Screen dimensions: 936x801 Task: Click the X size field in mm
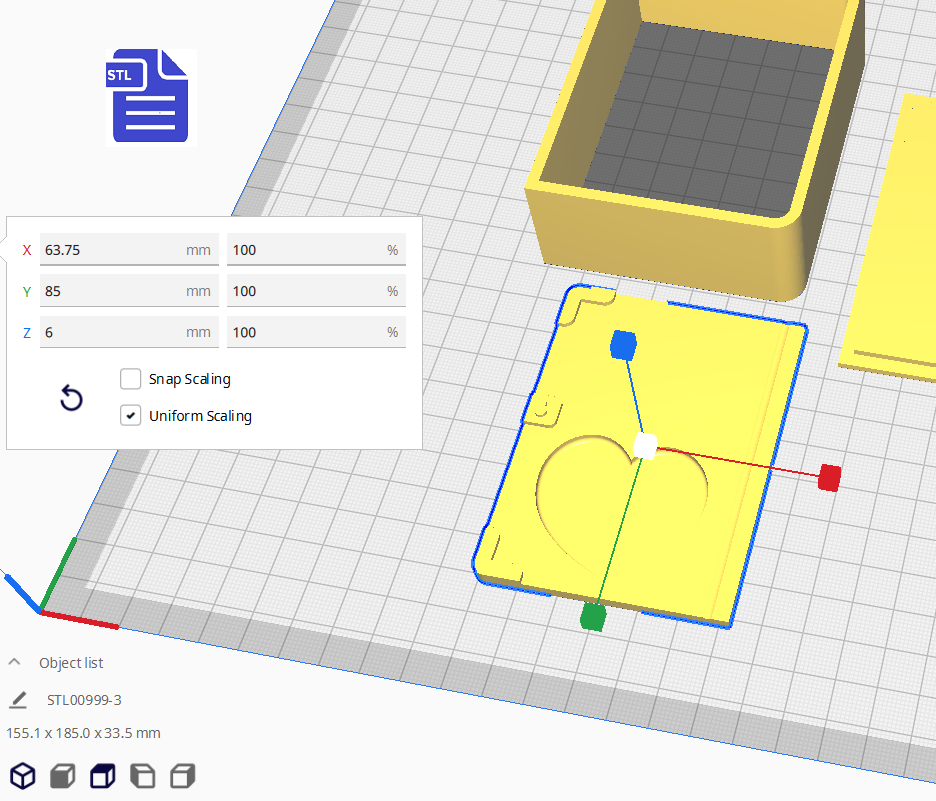tap(110, 250)
